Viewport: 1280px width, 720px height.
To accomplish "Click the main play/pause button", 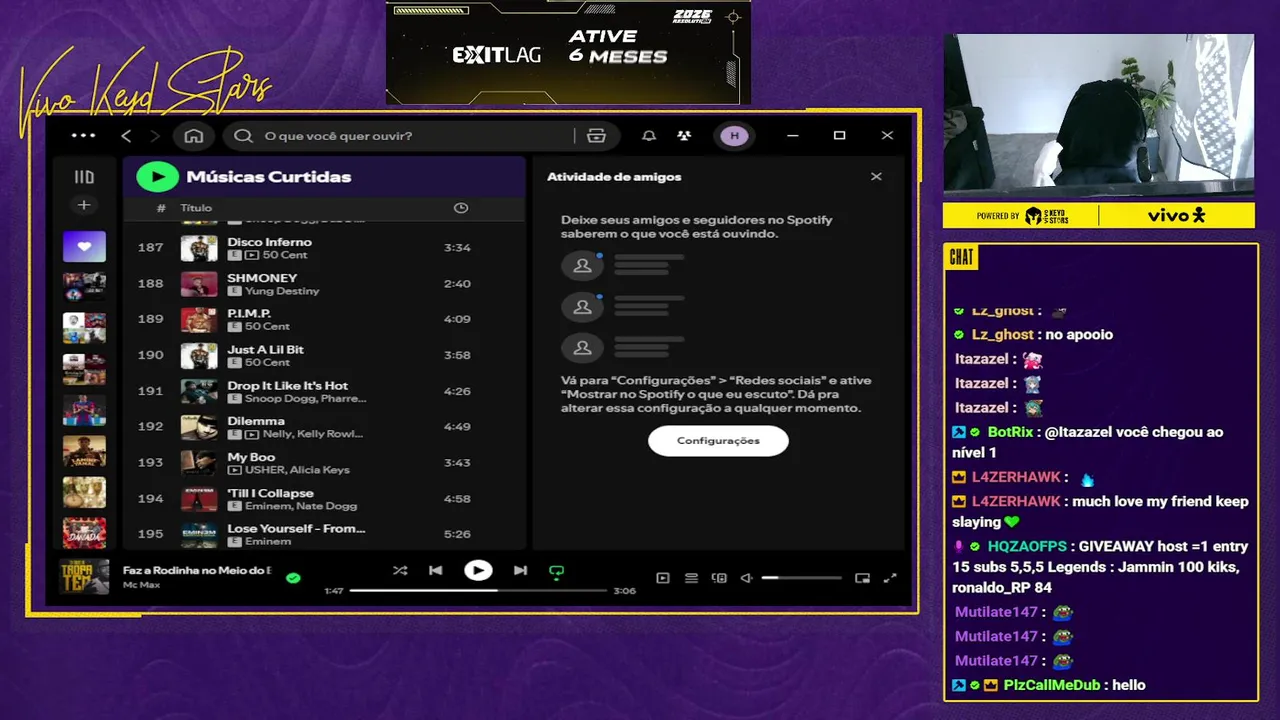I will click(478, 571).
